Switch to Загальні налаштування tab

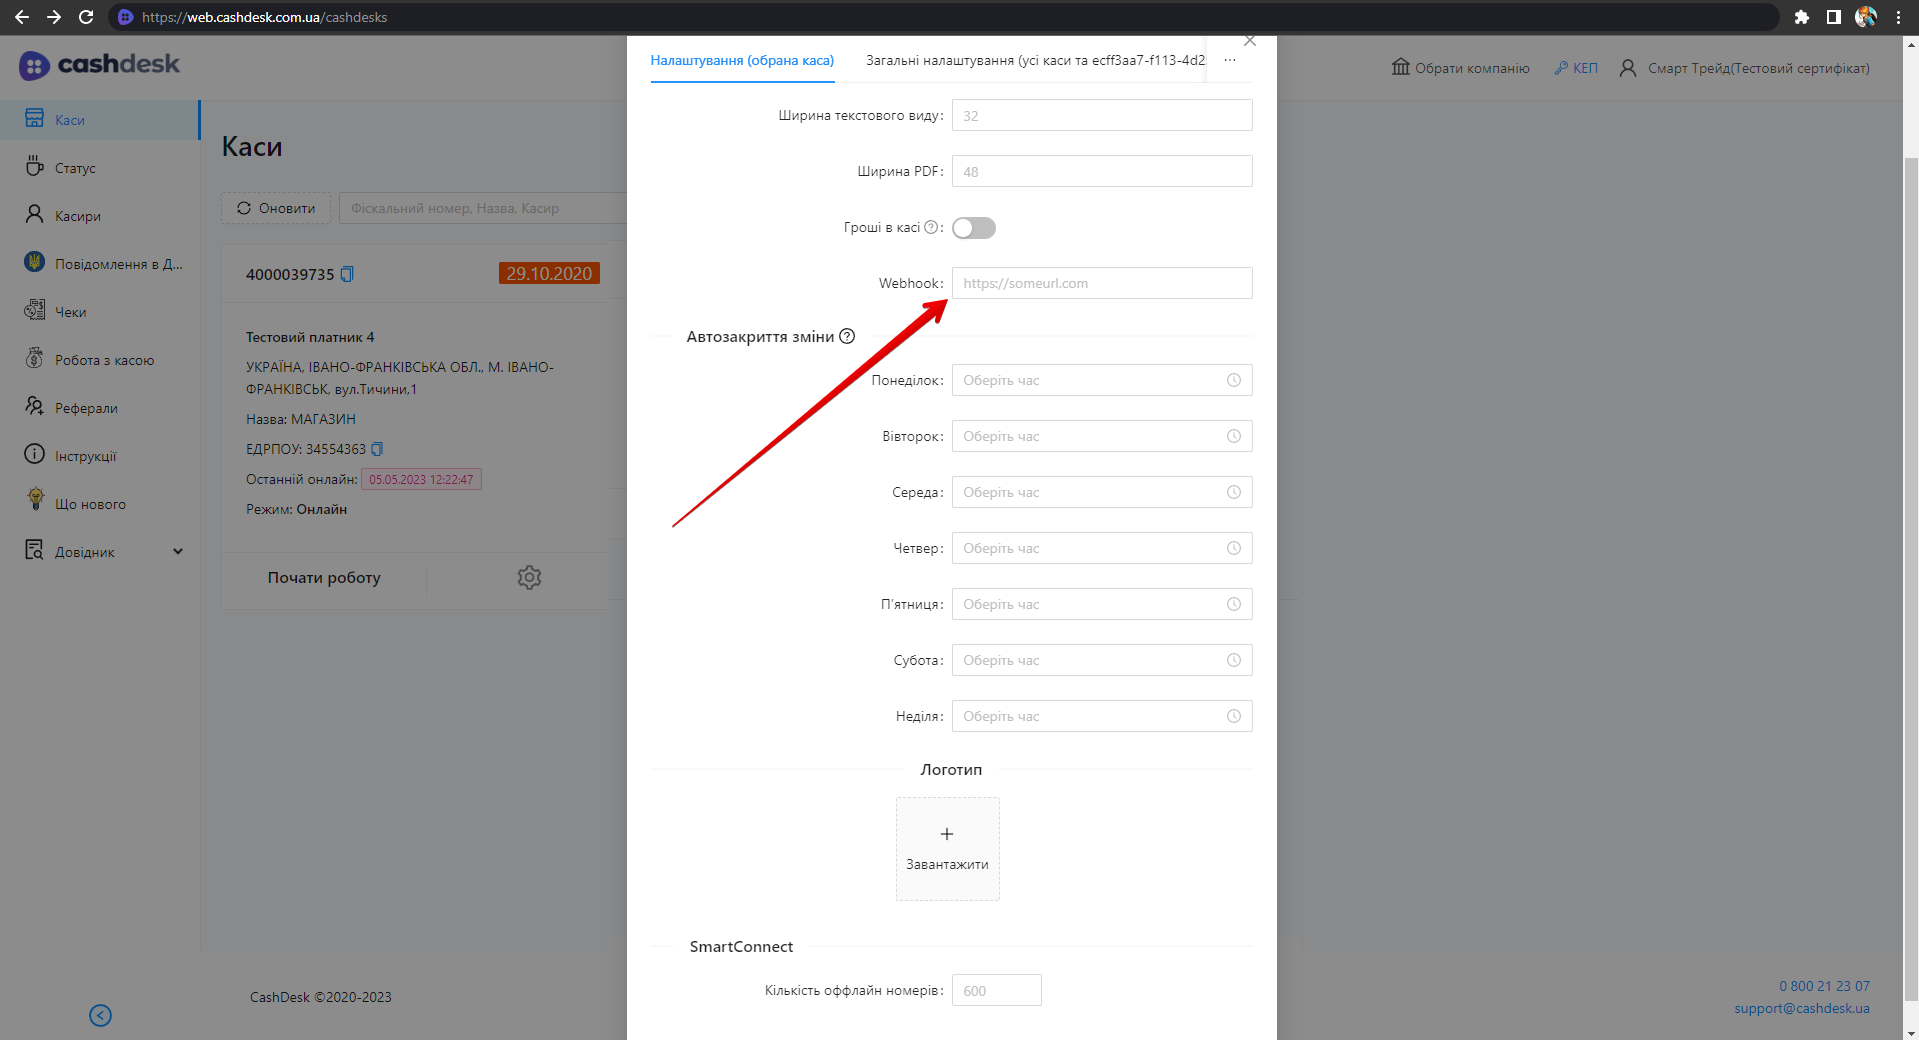pyautogui.click(x=1030, y=60)
